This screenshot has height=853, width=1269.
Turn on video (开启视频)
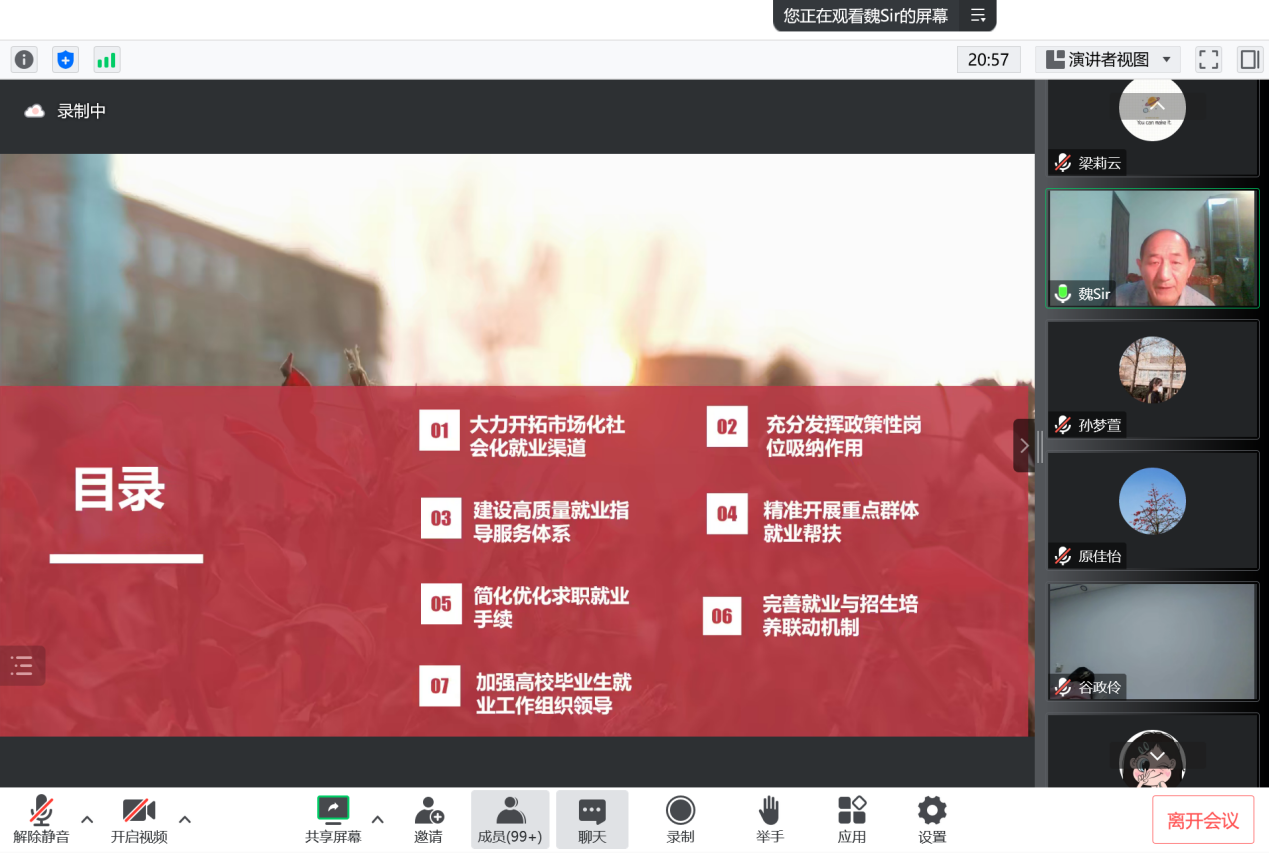tap(139, 820)
